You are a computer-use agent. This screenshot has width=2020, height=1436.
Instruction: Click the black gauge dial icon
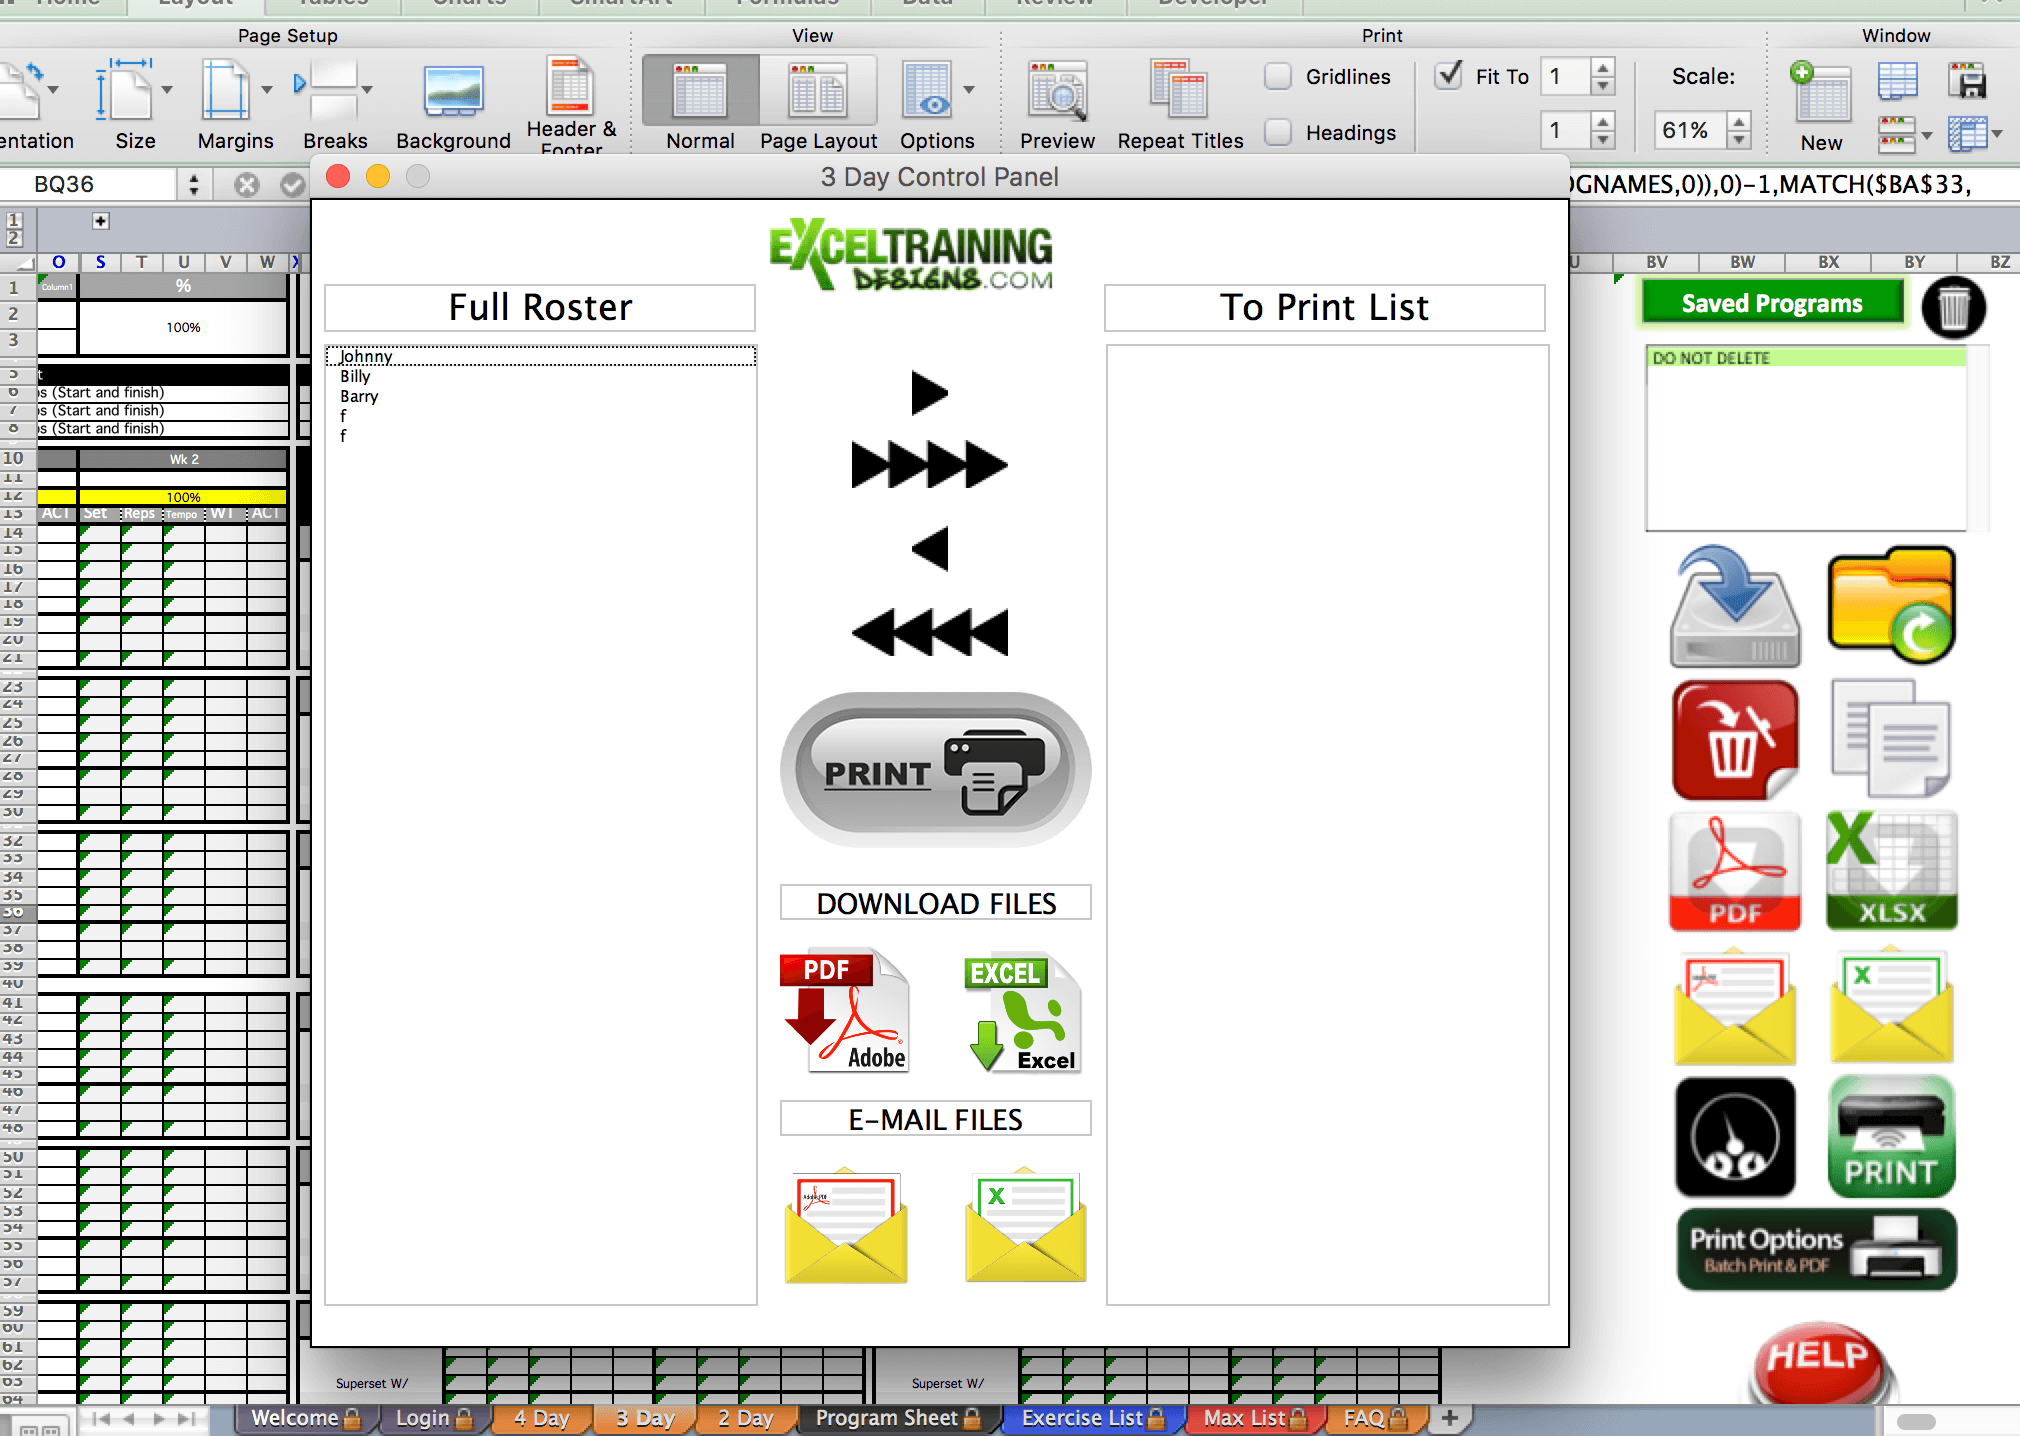pos(1734,1137)
